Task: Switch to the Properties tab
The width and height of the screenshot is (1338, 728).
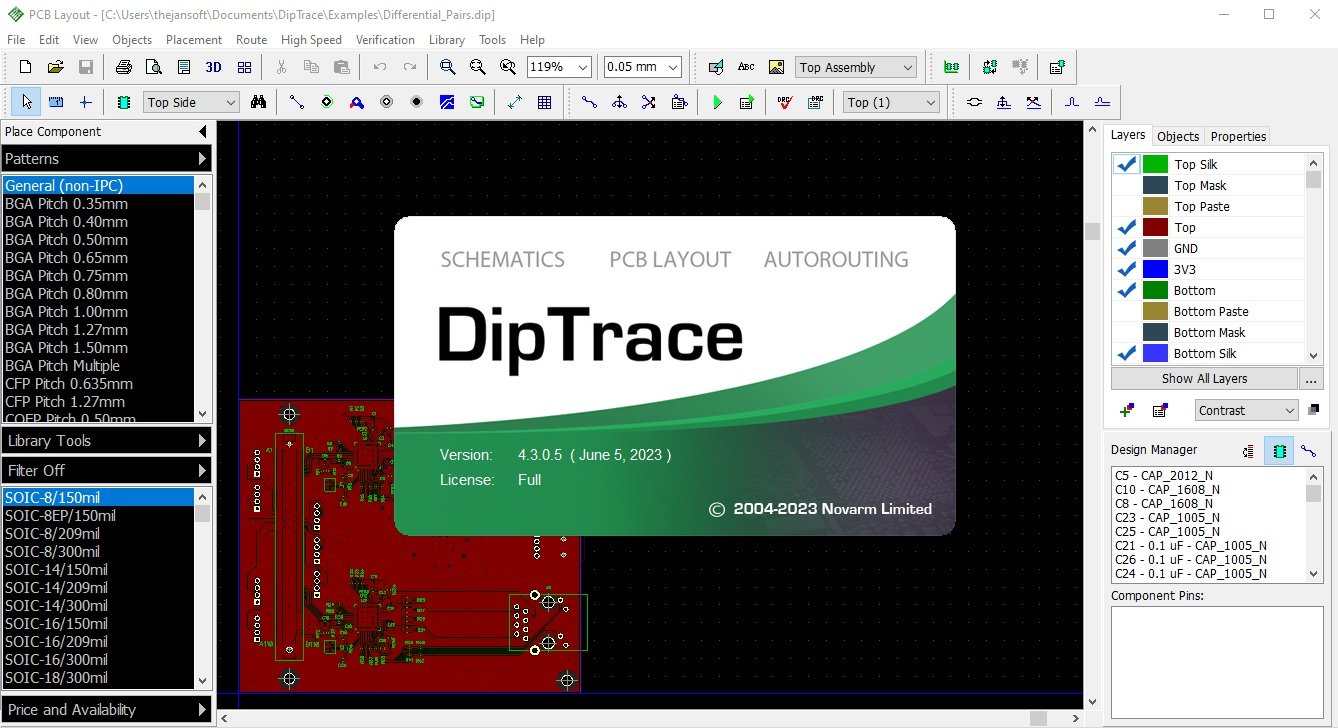Action: tap(1238, 136)
